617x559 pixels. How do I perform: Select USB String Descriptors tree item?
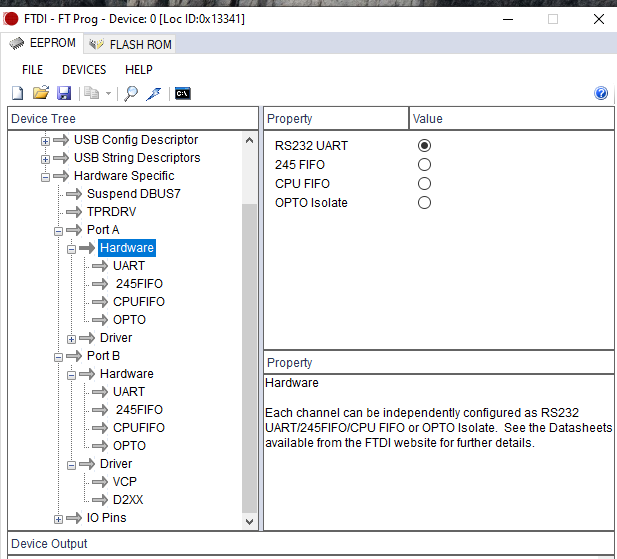click(137, 158)
